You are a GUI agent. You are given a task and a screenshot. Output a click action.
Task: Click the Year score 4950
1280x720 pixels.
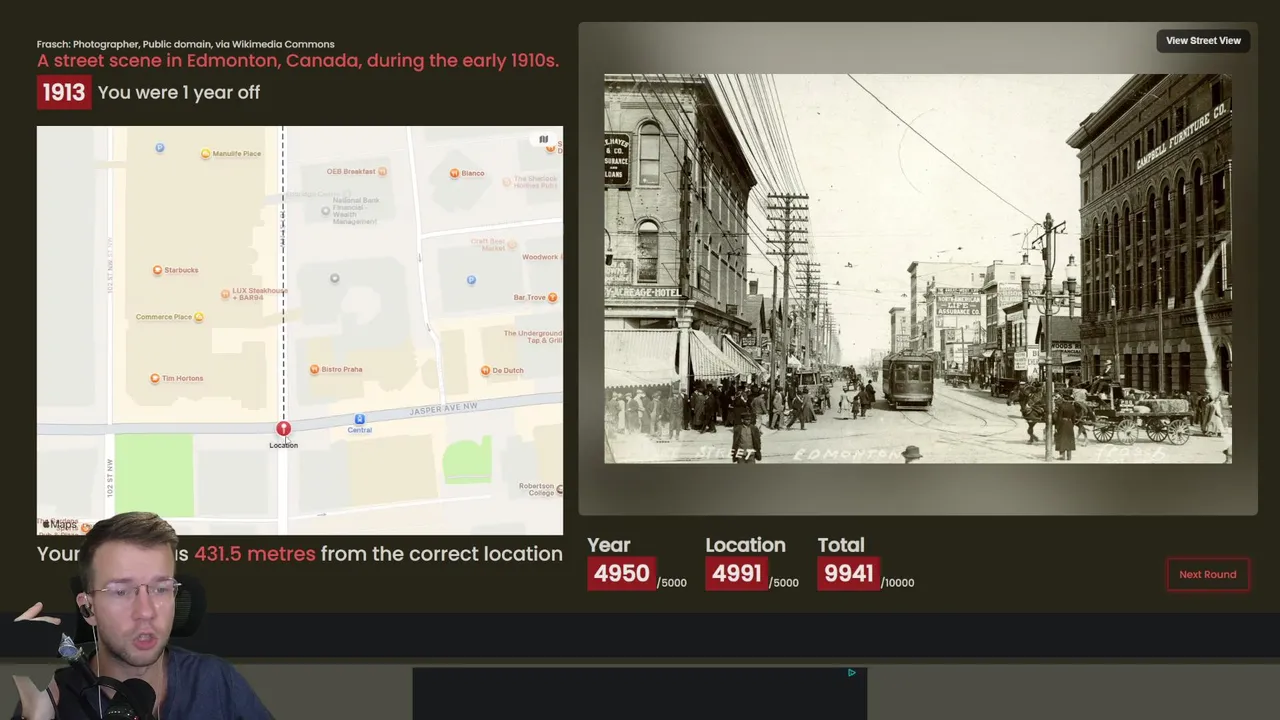(621, 573)
